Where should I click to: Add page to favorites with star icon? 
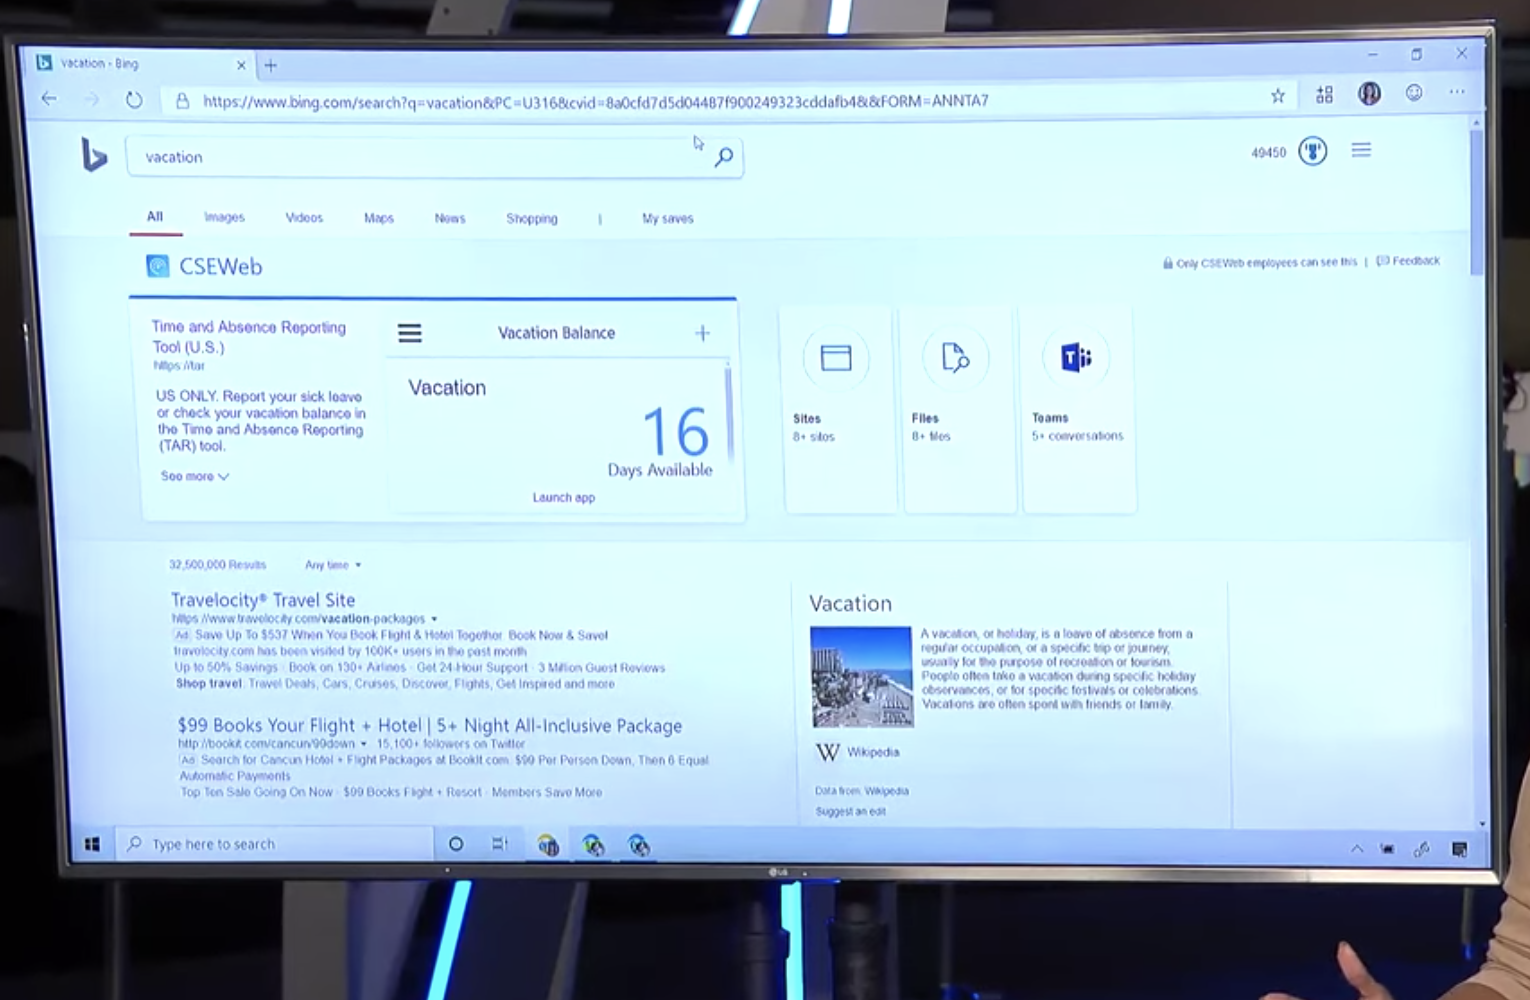[1277, 96]
